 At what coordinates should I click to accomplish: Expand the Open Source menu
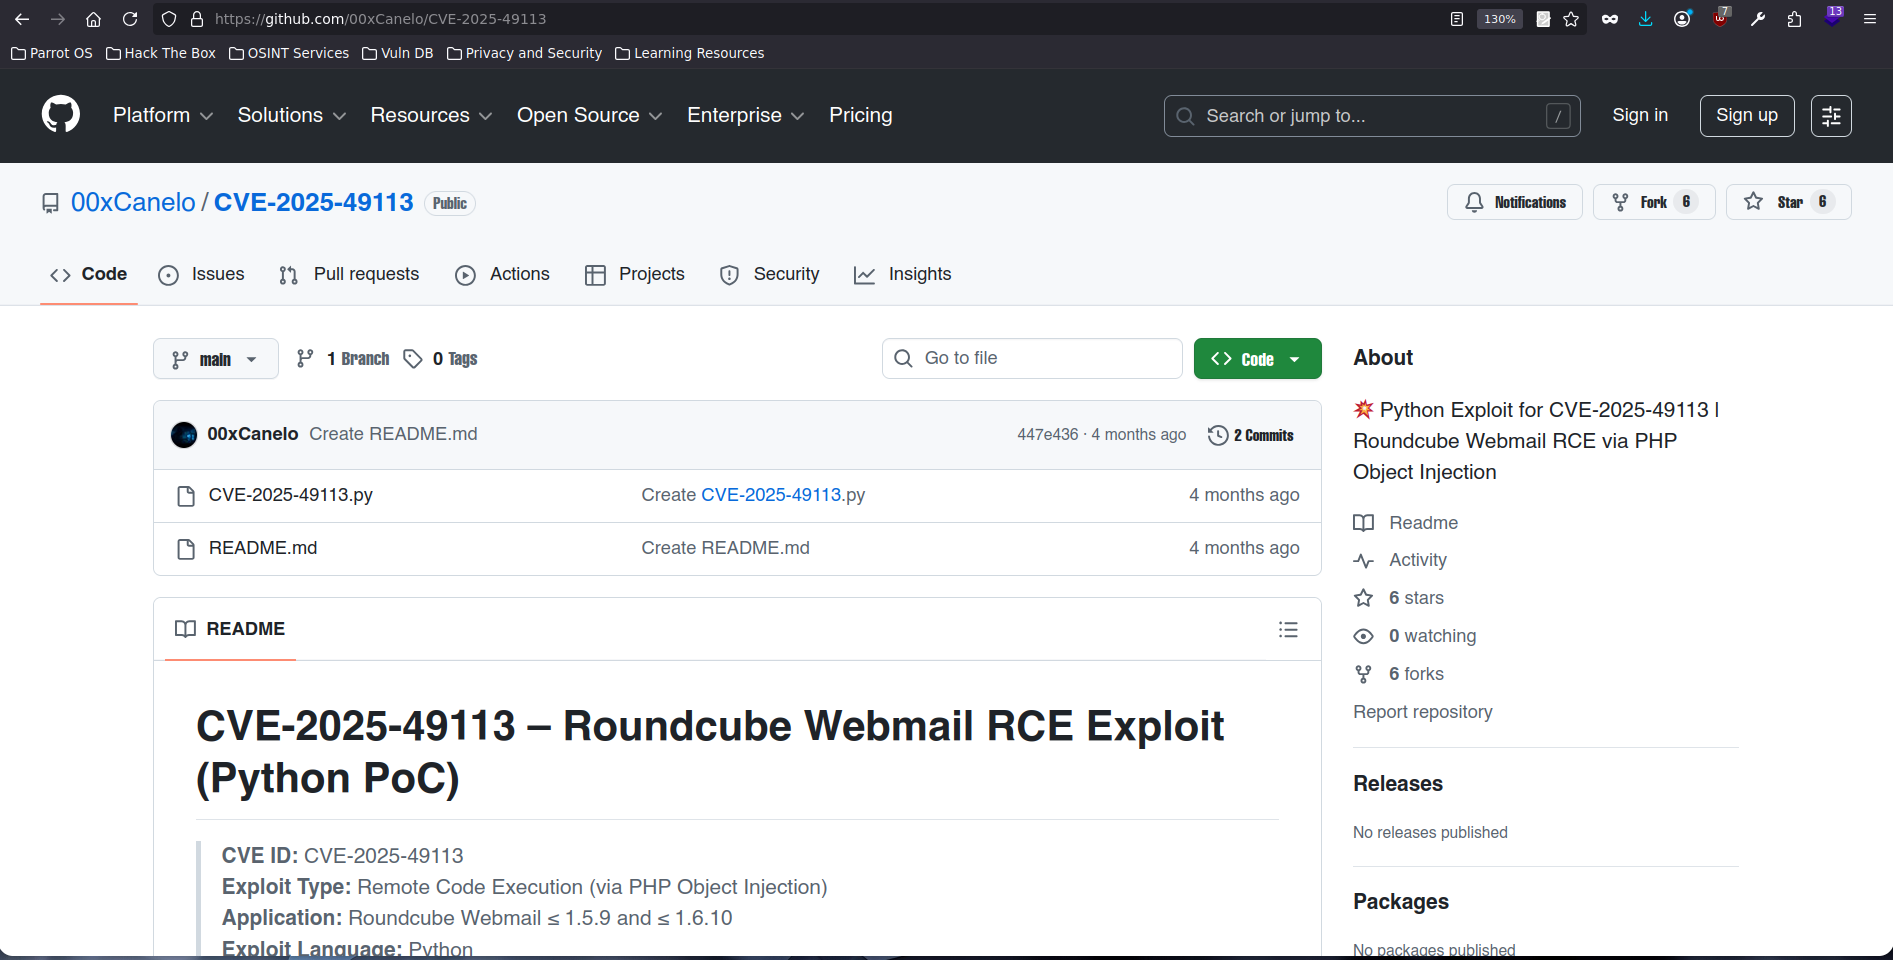click(590, 116)
